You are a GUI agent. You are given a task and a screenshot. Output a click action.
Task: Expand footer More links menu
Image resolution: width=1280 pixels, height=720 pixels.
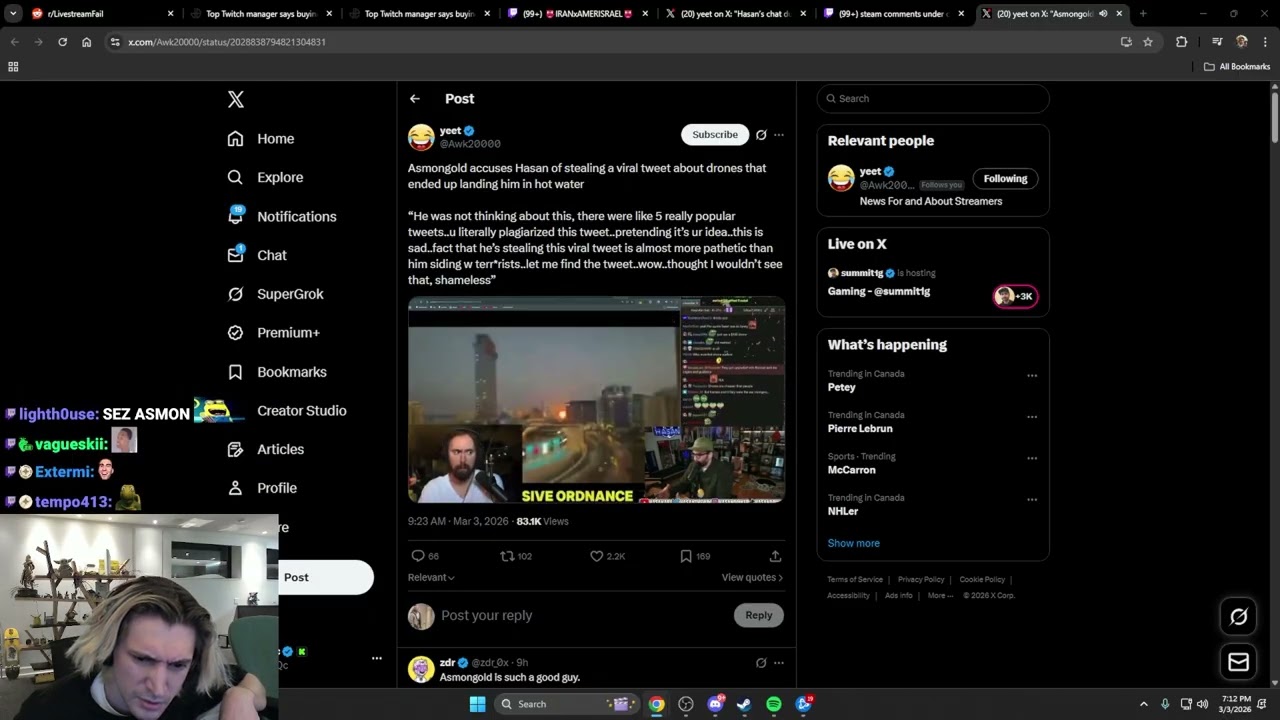point(940,596)
